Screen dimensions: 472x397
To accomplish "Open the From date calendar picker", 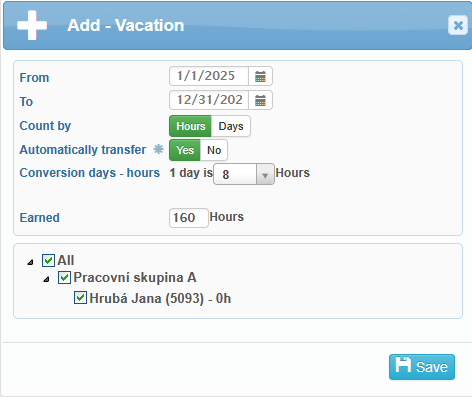I will pos(260,76).
